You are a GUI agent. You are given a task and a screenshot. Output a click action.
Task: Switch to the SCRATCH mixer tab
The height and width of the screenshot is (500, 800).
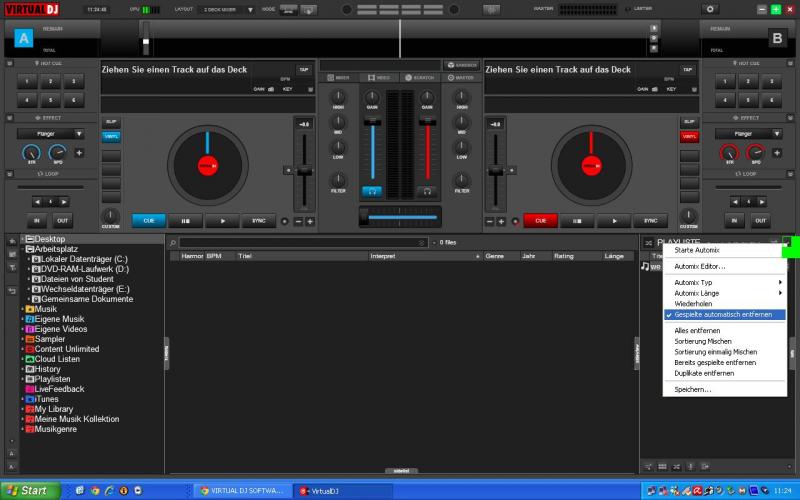[x=420, y=78]
